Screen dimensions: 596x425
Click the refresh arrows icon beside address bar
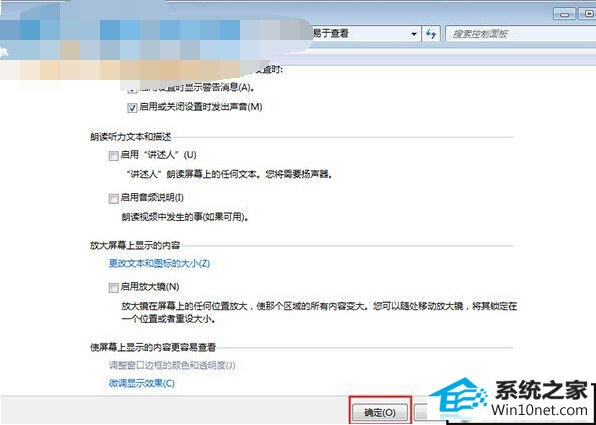[x=431, y=34]
